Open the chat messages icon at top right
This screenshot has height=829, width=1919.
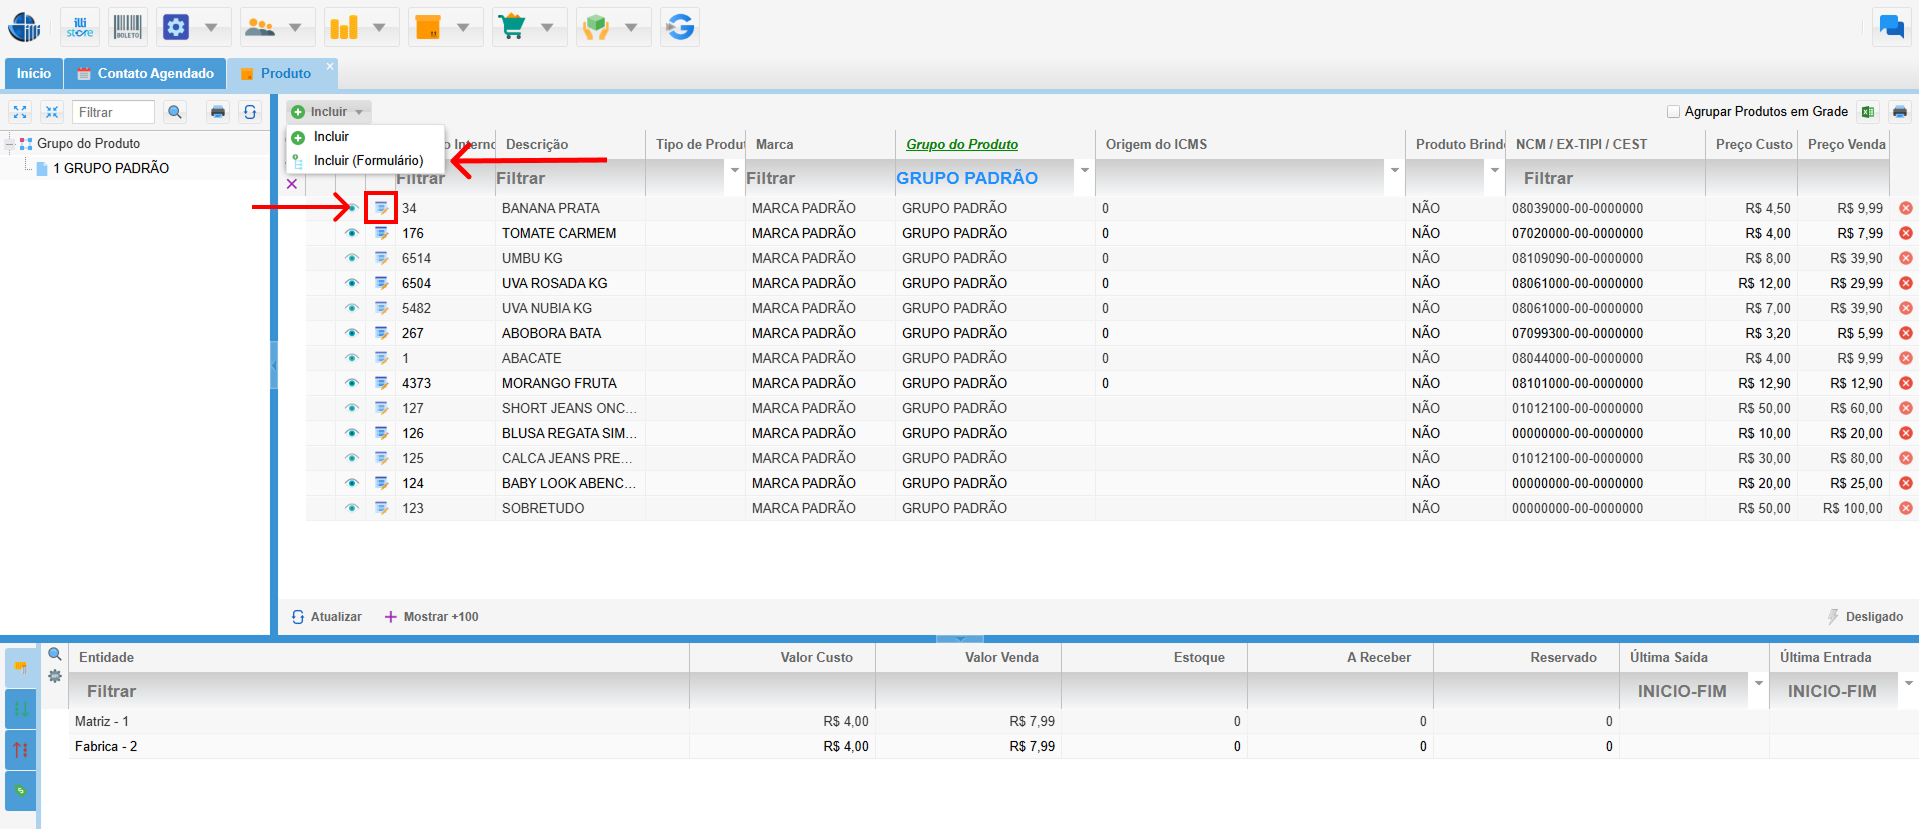1891,27
